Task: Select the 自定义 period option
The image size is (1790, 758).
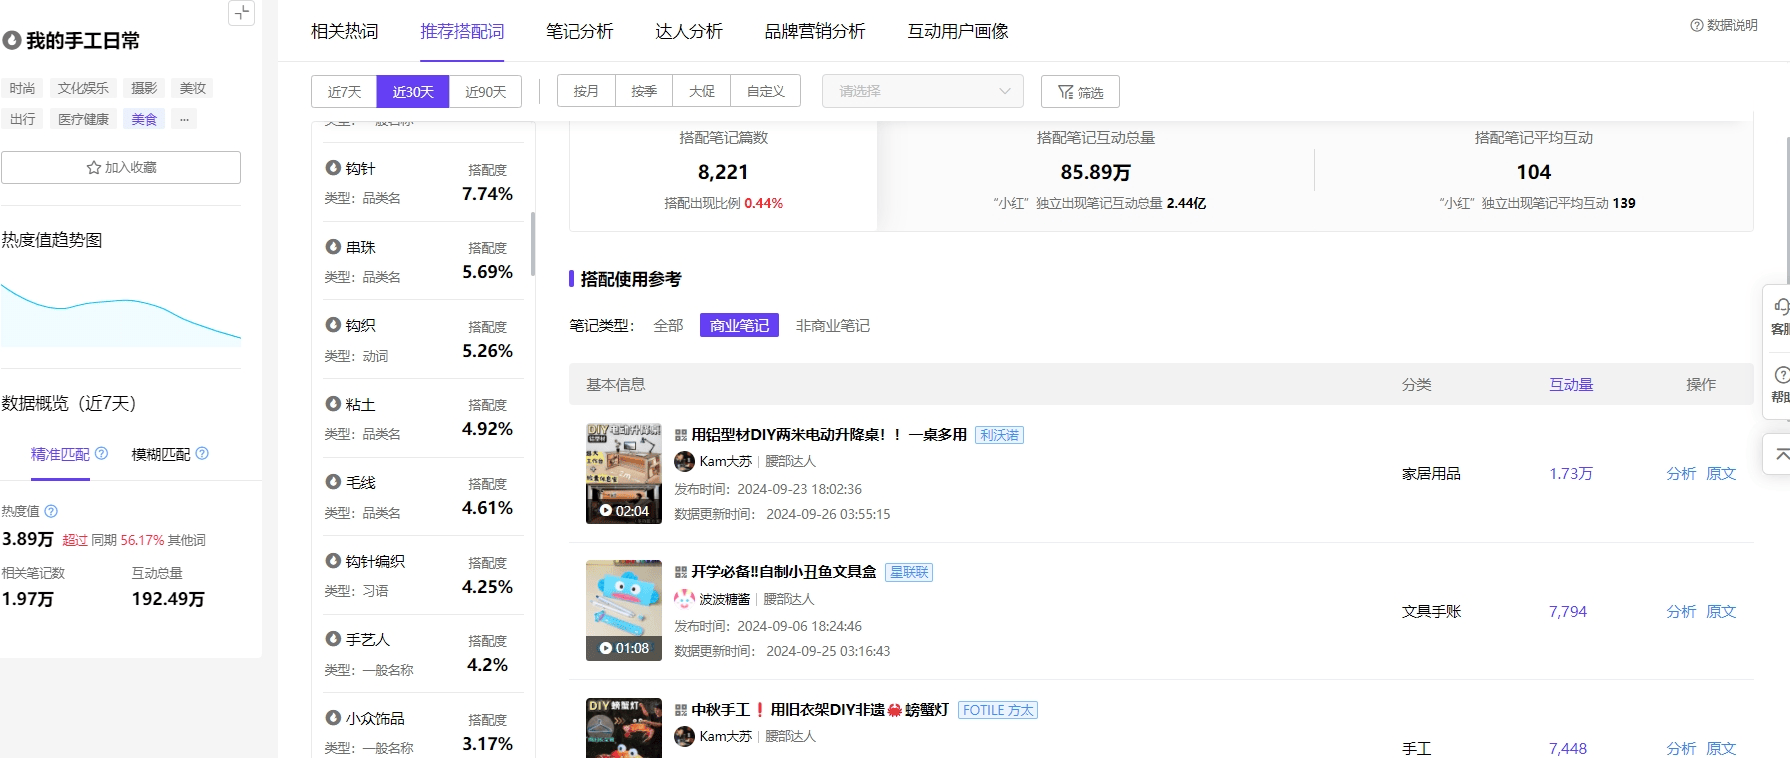Action: tap(766, 92)
